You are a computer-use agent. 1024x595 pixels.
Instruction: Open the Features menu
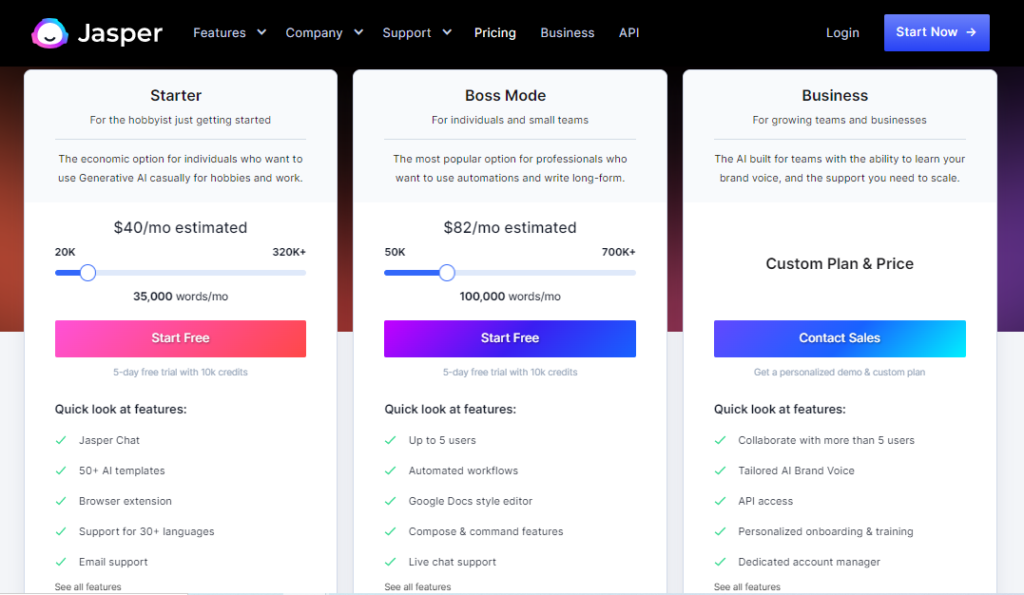[x=219, y=33]
